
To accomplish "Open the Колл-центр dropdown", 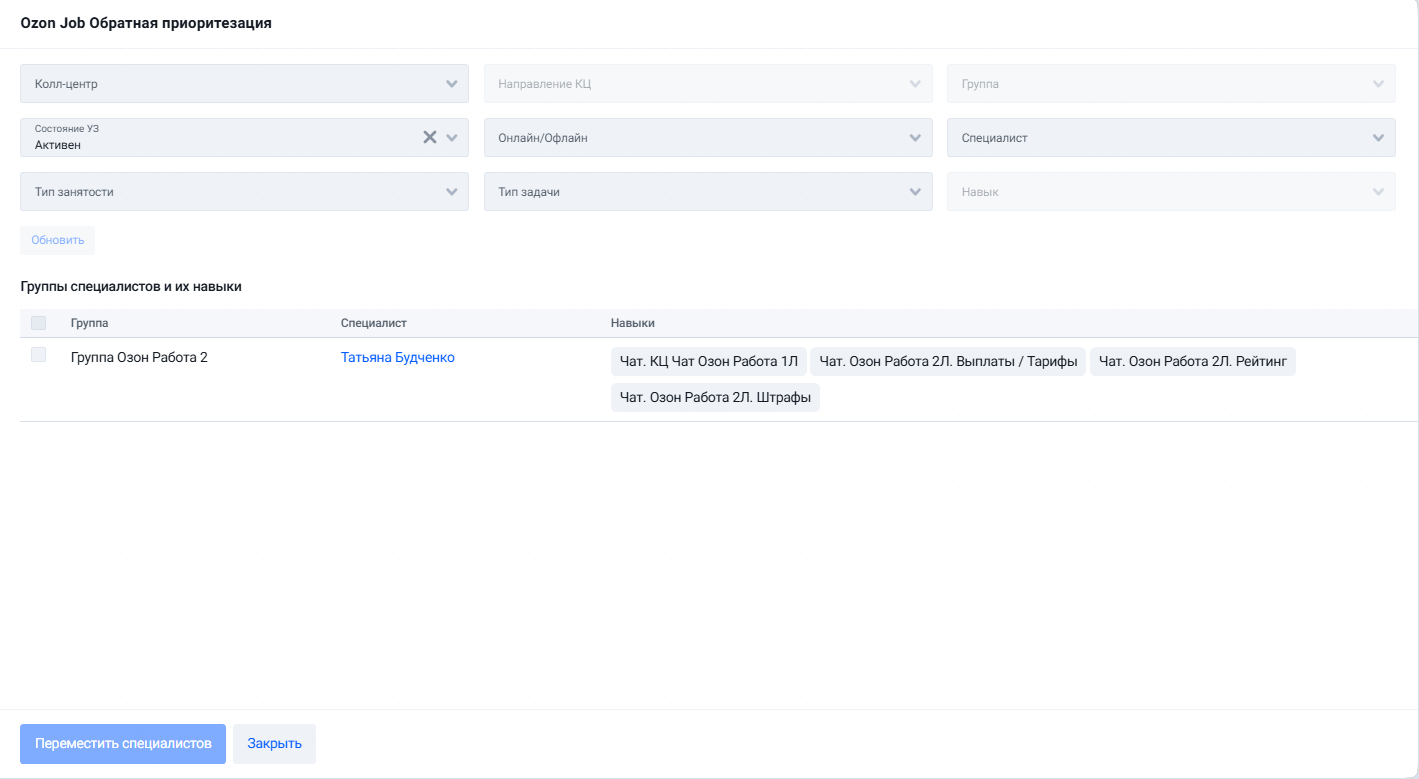I will 244,84.
